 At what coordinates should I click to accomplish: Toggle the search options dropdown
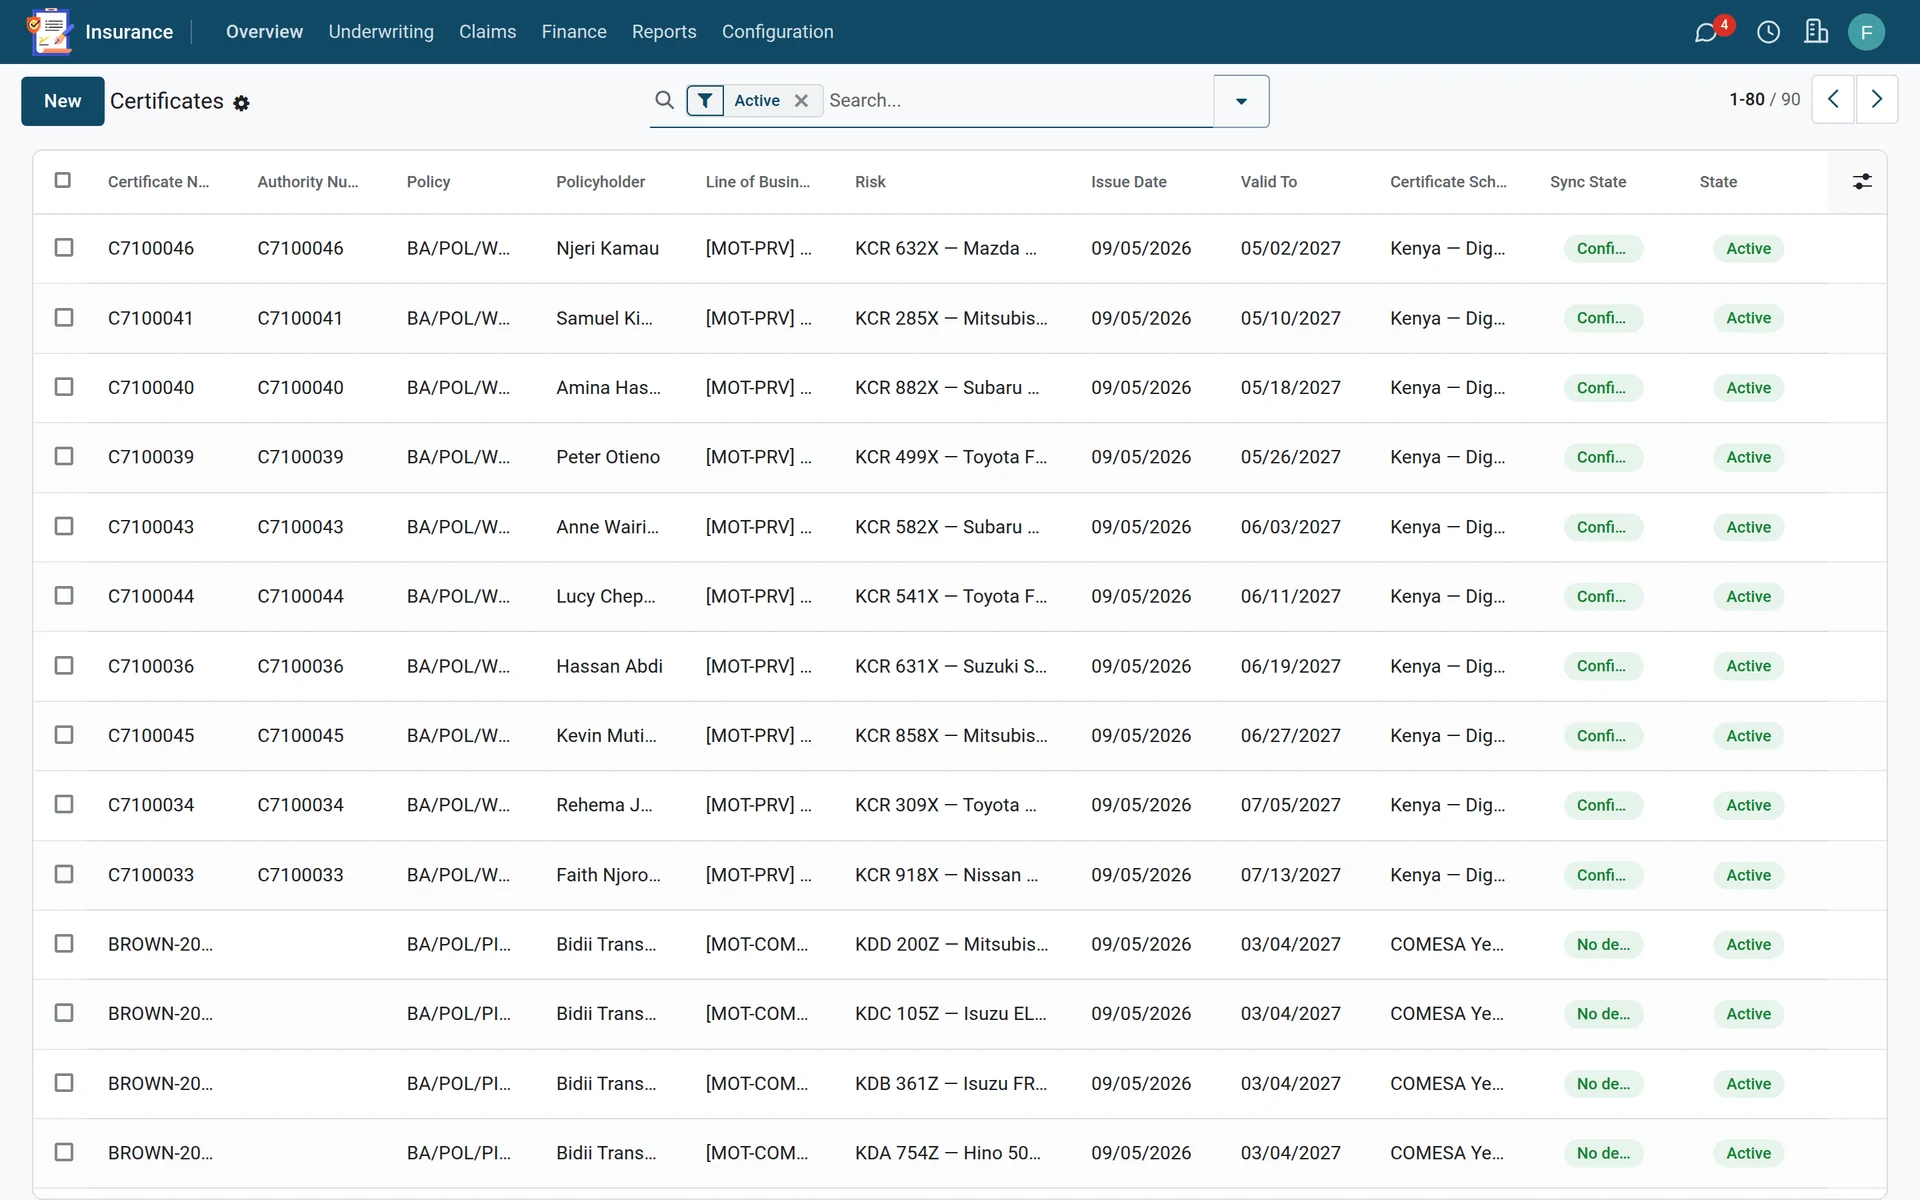[x=1241, y=101]
